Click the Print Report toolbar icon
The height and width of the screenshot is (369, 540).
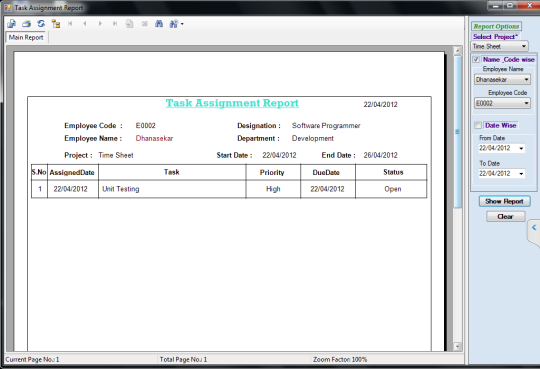pyautogui.click(x=26, y=24)
